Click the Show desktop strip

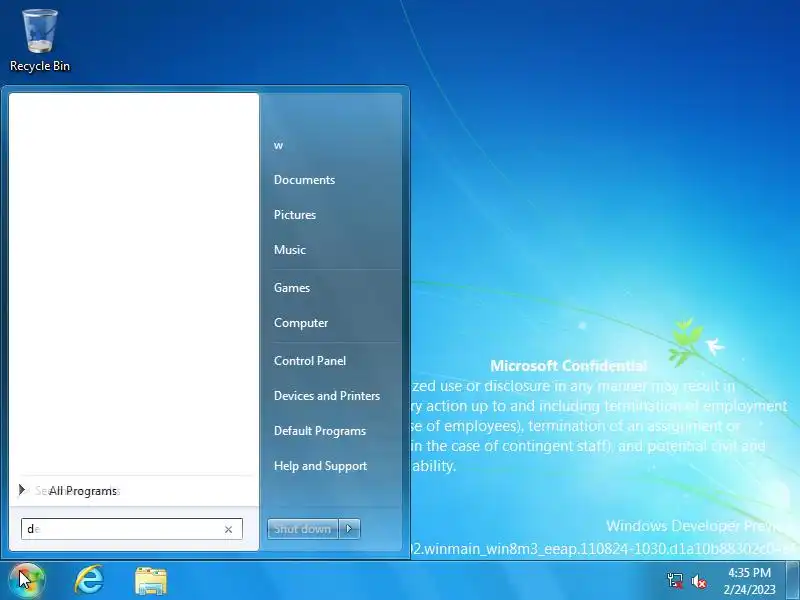[x=792, y=580]
